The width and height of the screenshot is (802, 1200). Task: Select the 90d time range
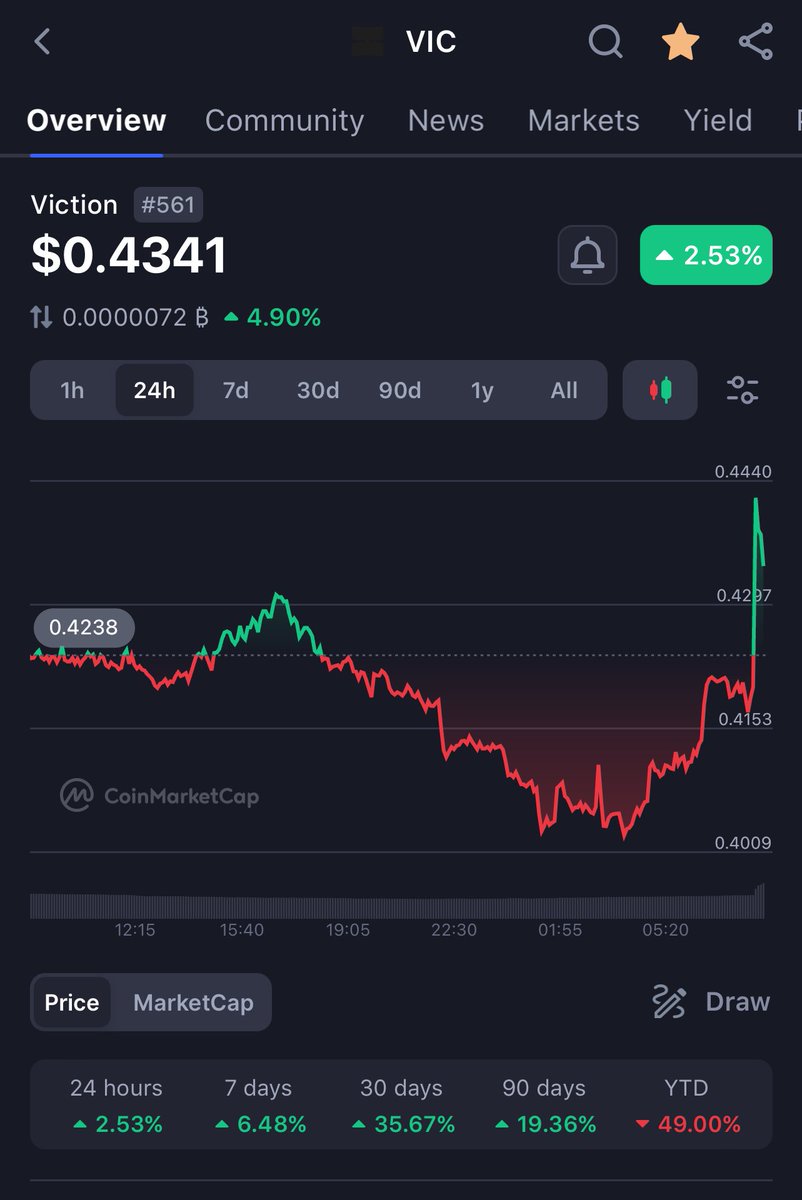[x=400, y=390]
